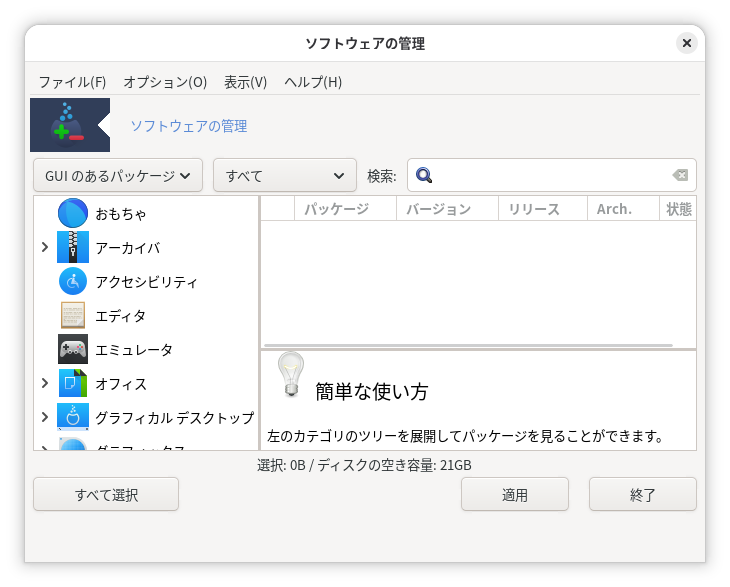This screenshot has width=730, height=587.
Task: Click the エディタ notepad icon
Action: (73, 315)
